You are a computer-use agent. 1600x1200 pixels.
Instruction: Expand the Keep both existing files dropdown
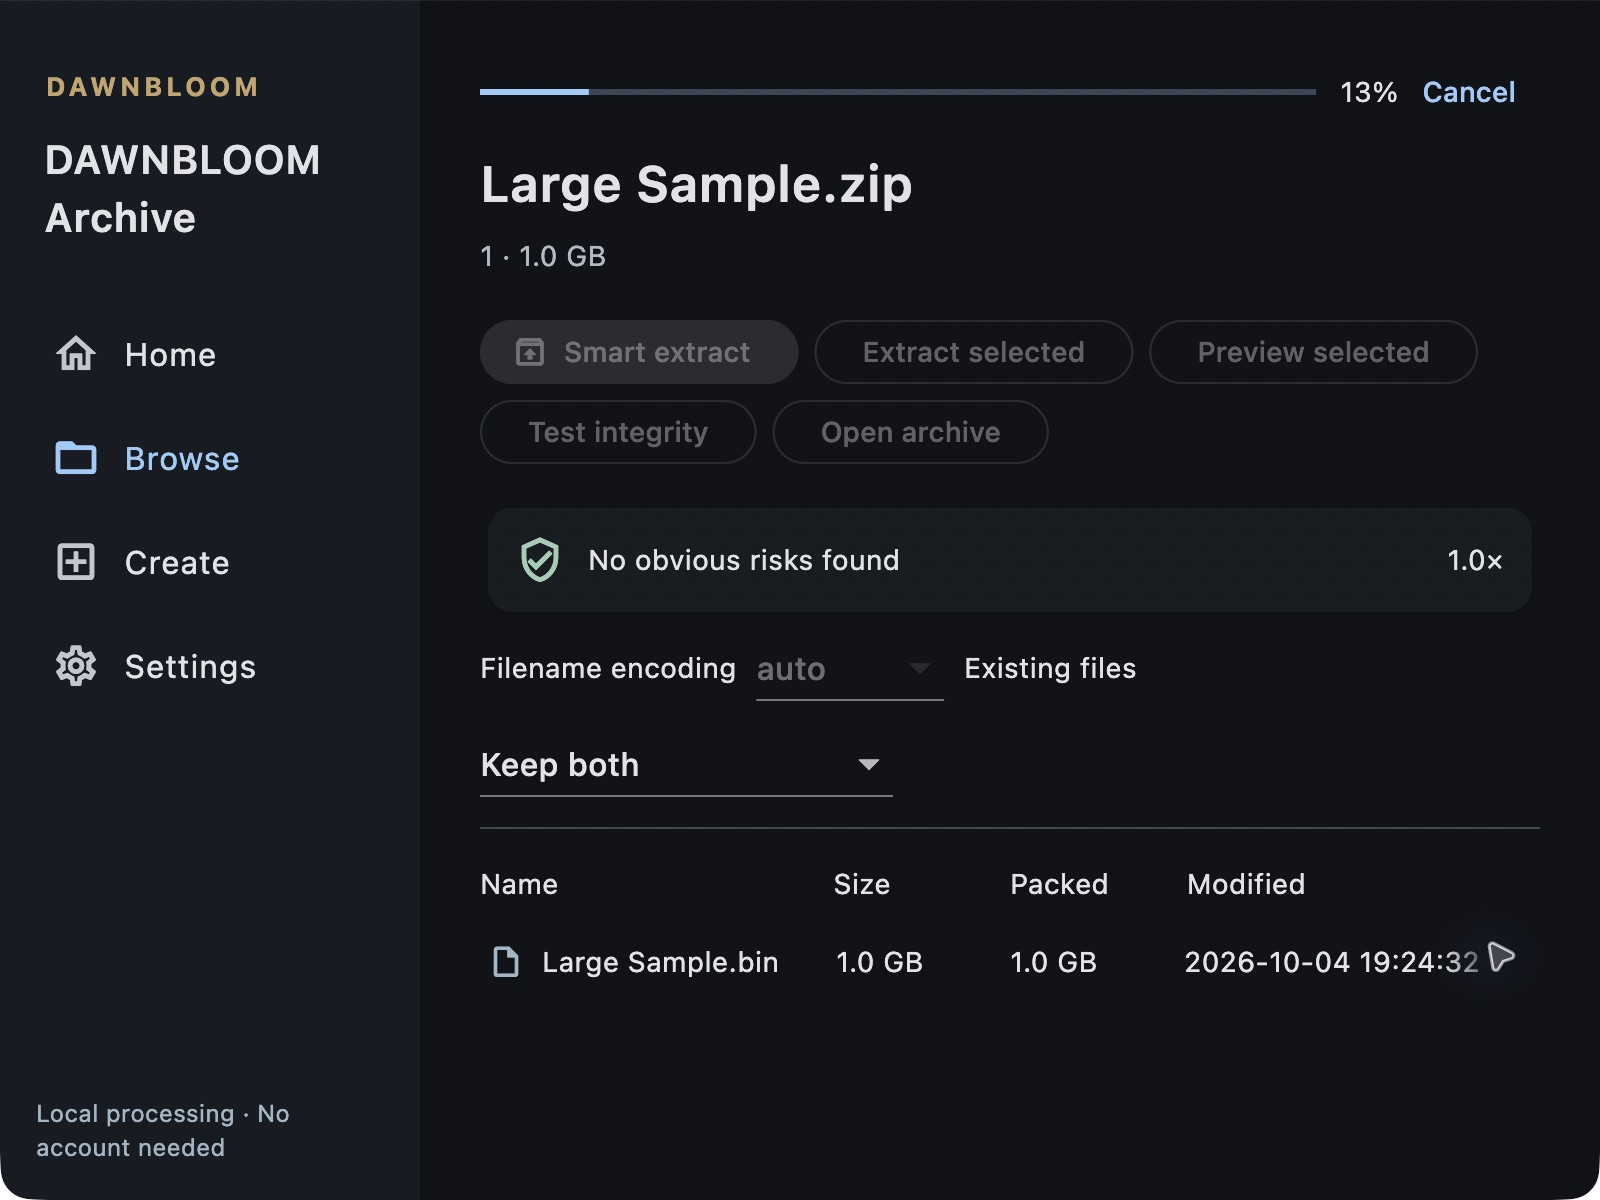pyautogui.click(x=686, y=765)
